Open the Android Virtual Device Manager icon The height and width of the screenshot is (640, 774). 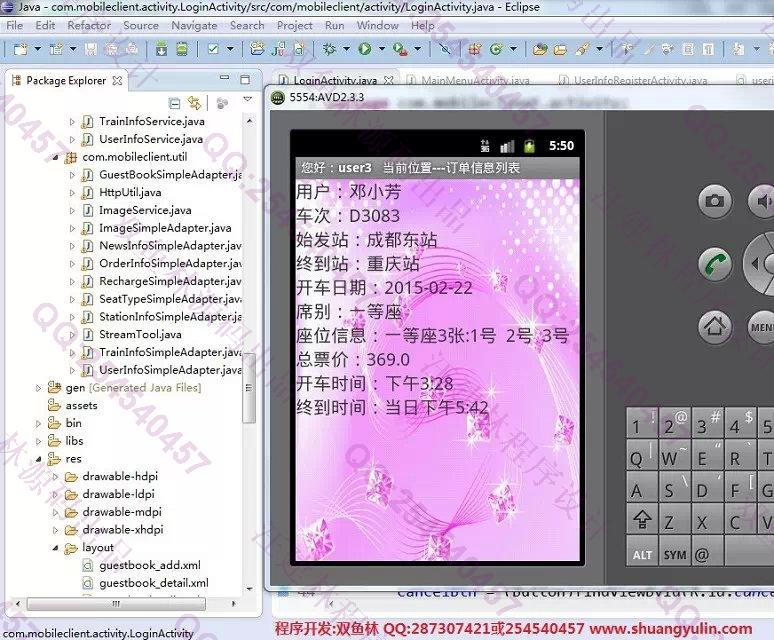(x=182, y=49)
